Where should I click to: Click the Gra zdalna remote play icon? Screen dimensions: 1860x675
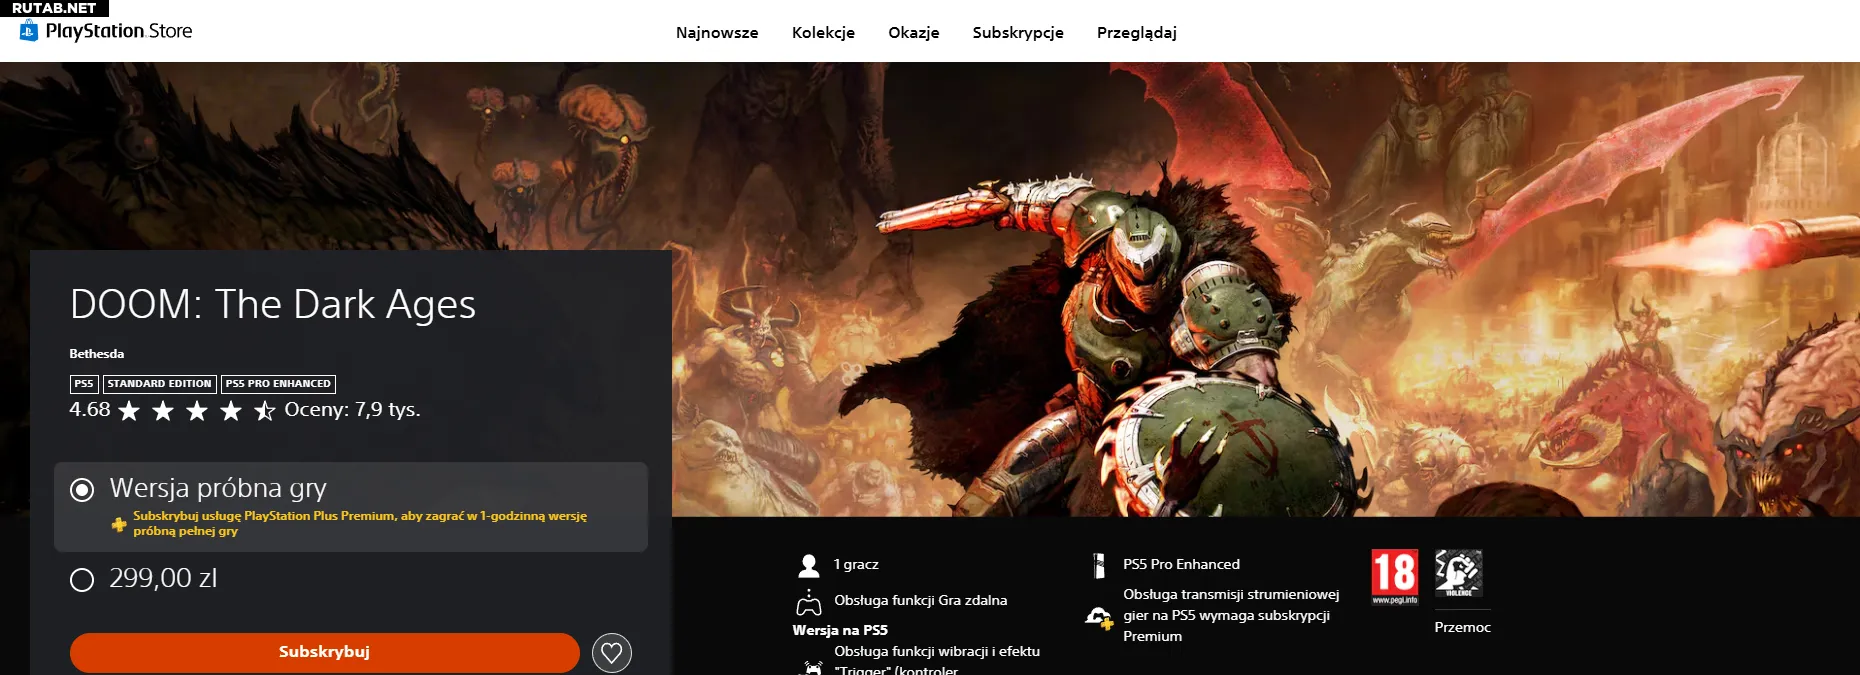tap(809, 602)
